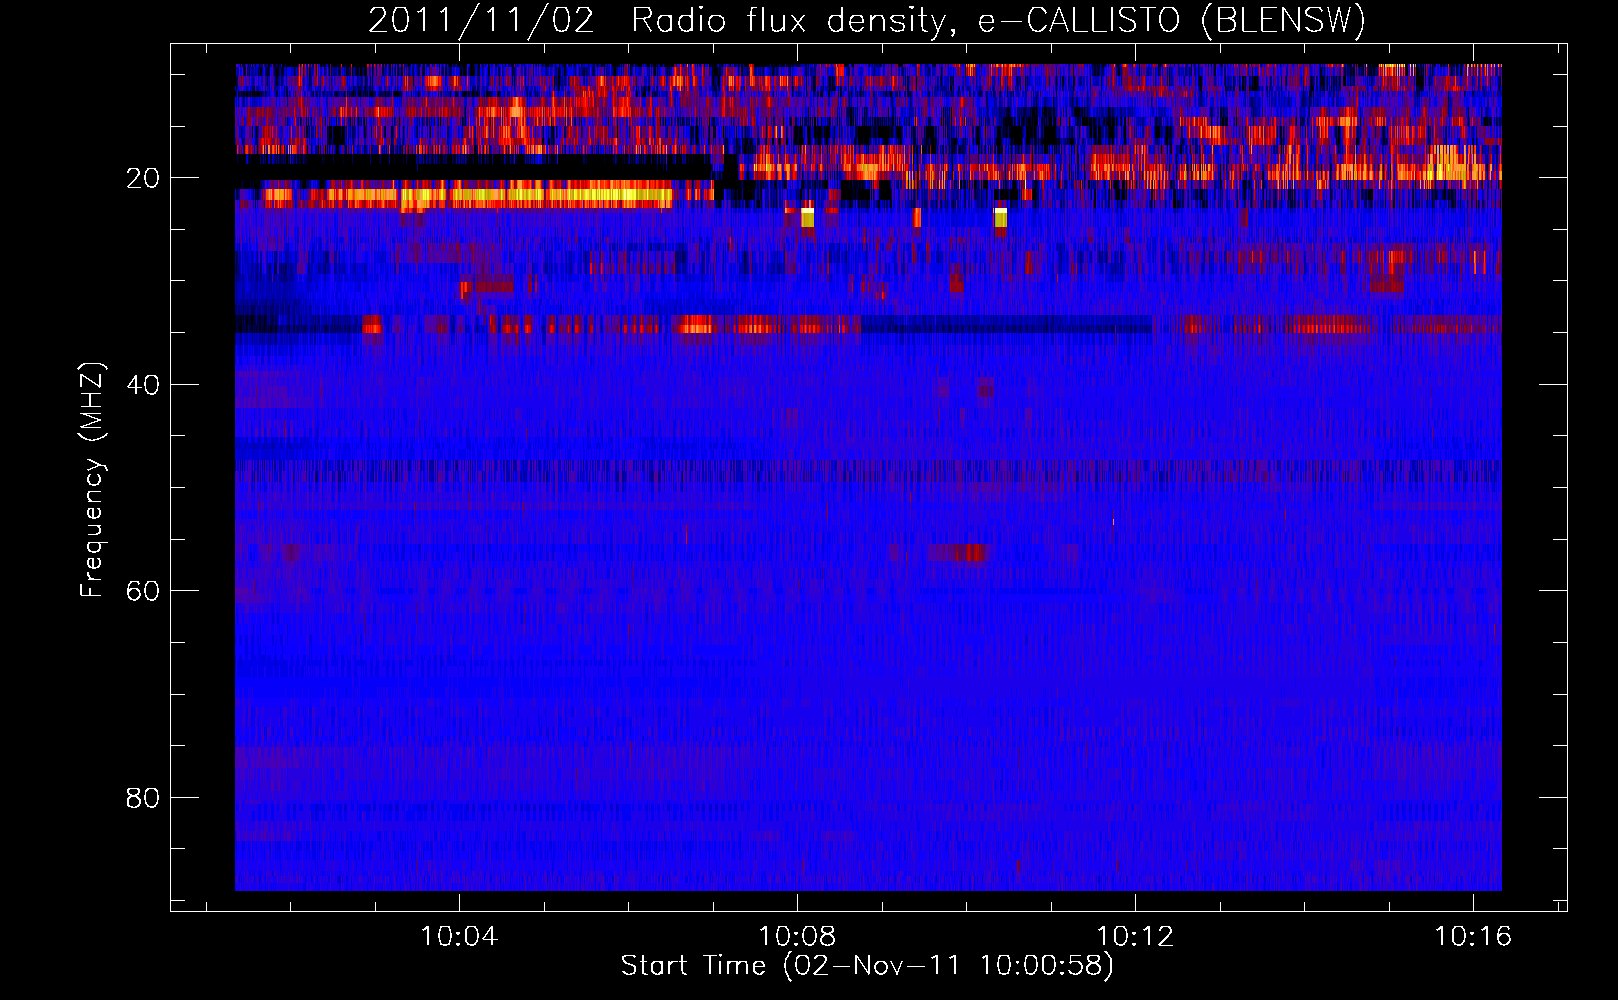The width and height of the screenshot is (1618, 1000).
Task: Click the '10:08' time tick label
Action: point(797,937)
